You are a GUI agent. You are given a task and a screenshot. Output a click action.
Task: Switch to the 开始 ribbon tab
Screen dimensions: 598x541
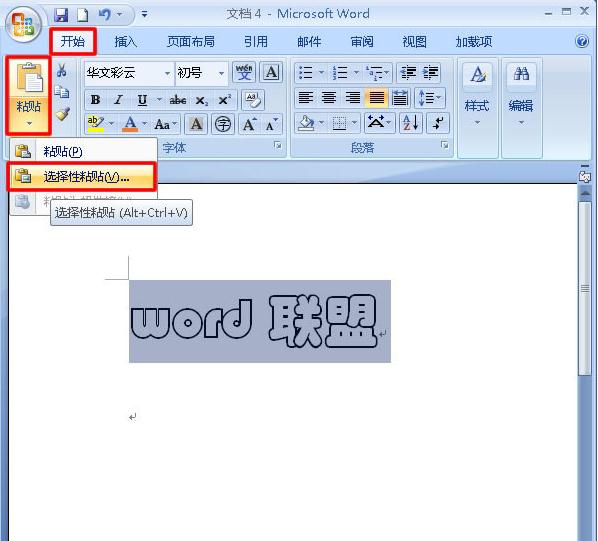pos(72,41)
